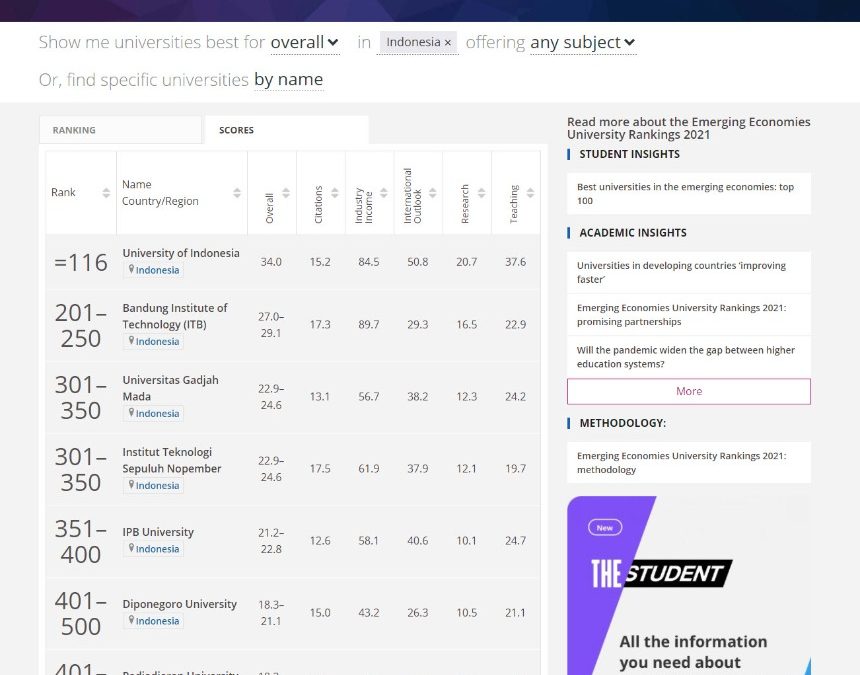Click the New badge in THE Student banner
This screenshot has width=860, height=675.
click(605, 527)
